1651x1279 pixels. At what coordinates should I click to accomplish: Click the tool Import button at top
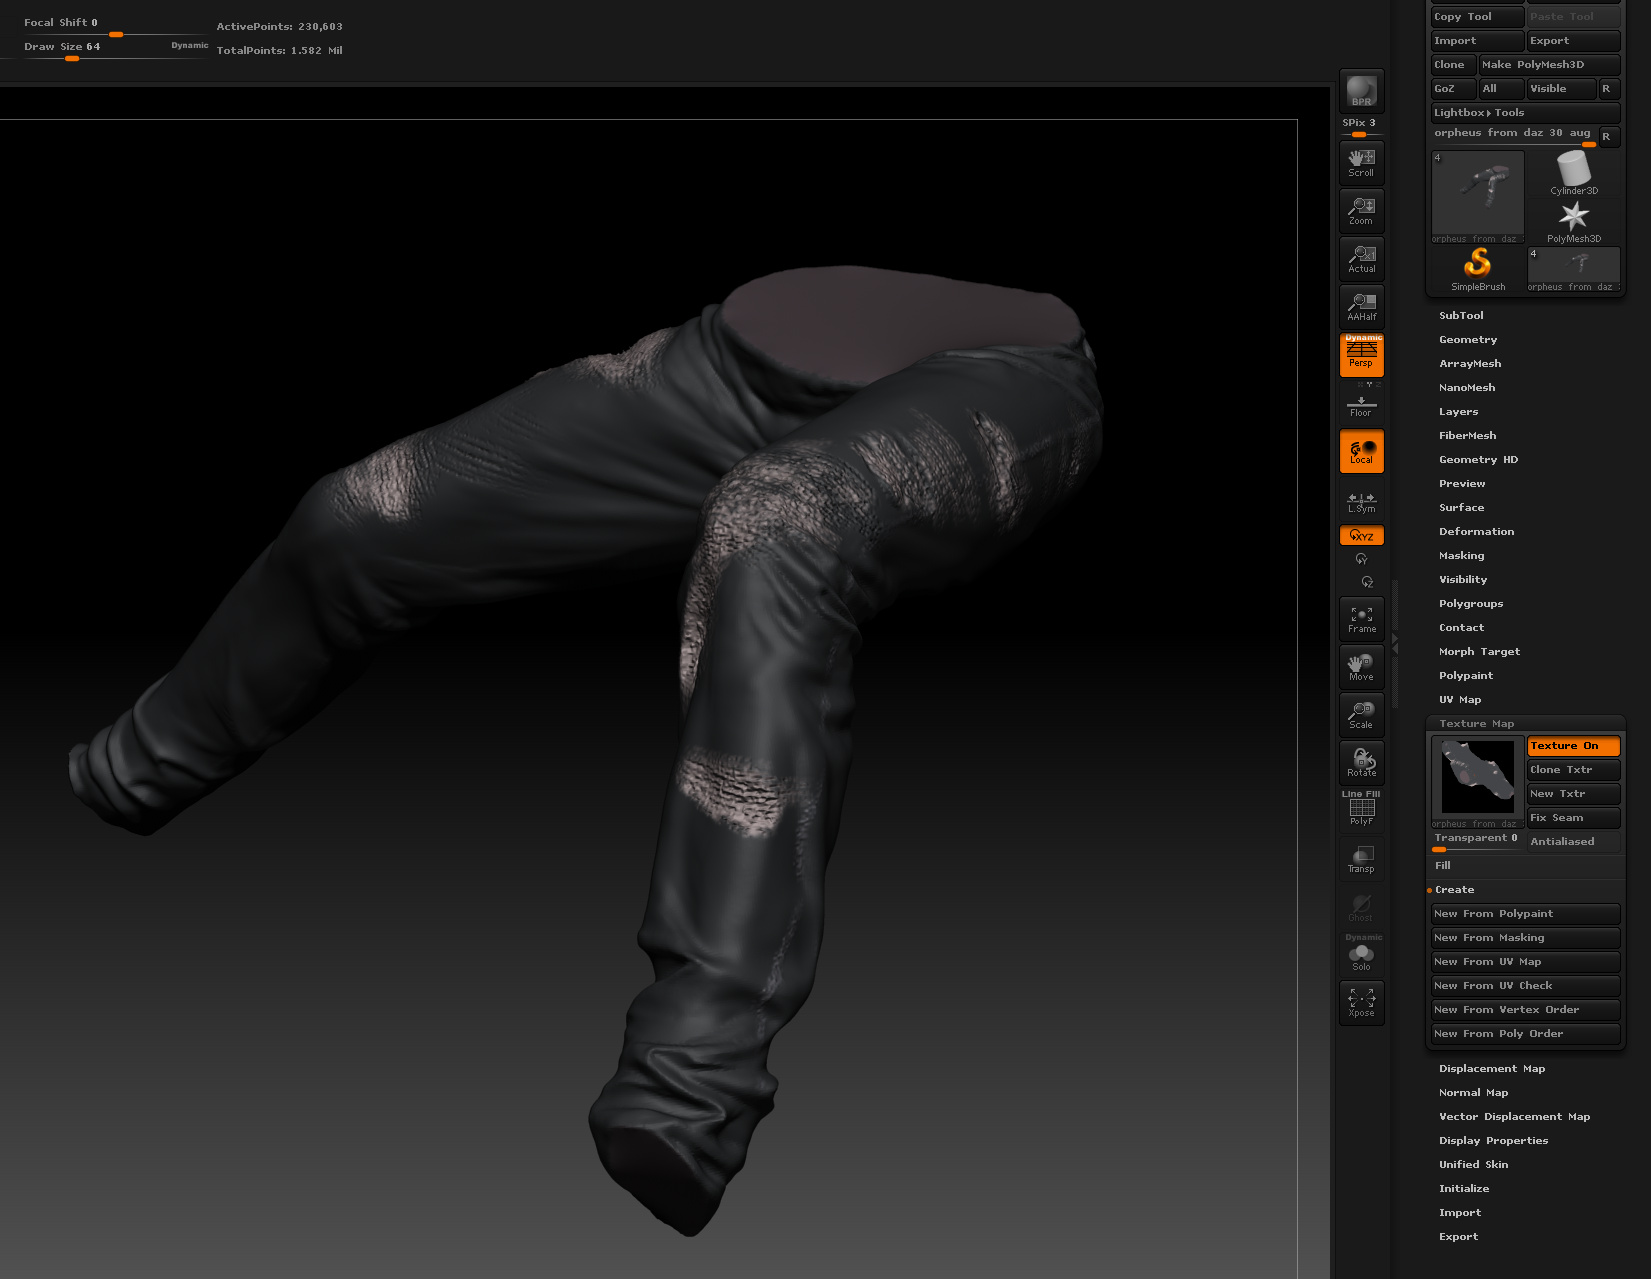[x=1478, y=41]
